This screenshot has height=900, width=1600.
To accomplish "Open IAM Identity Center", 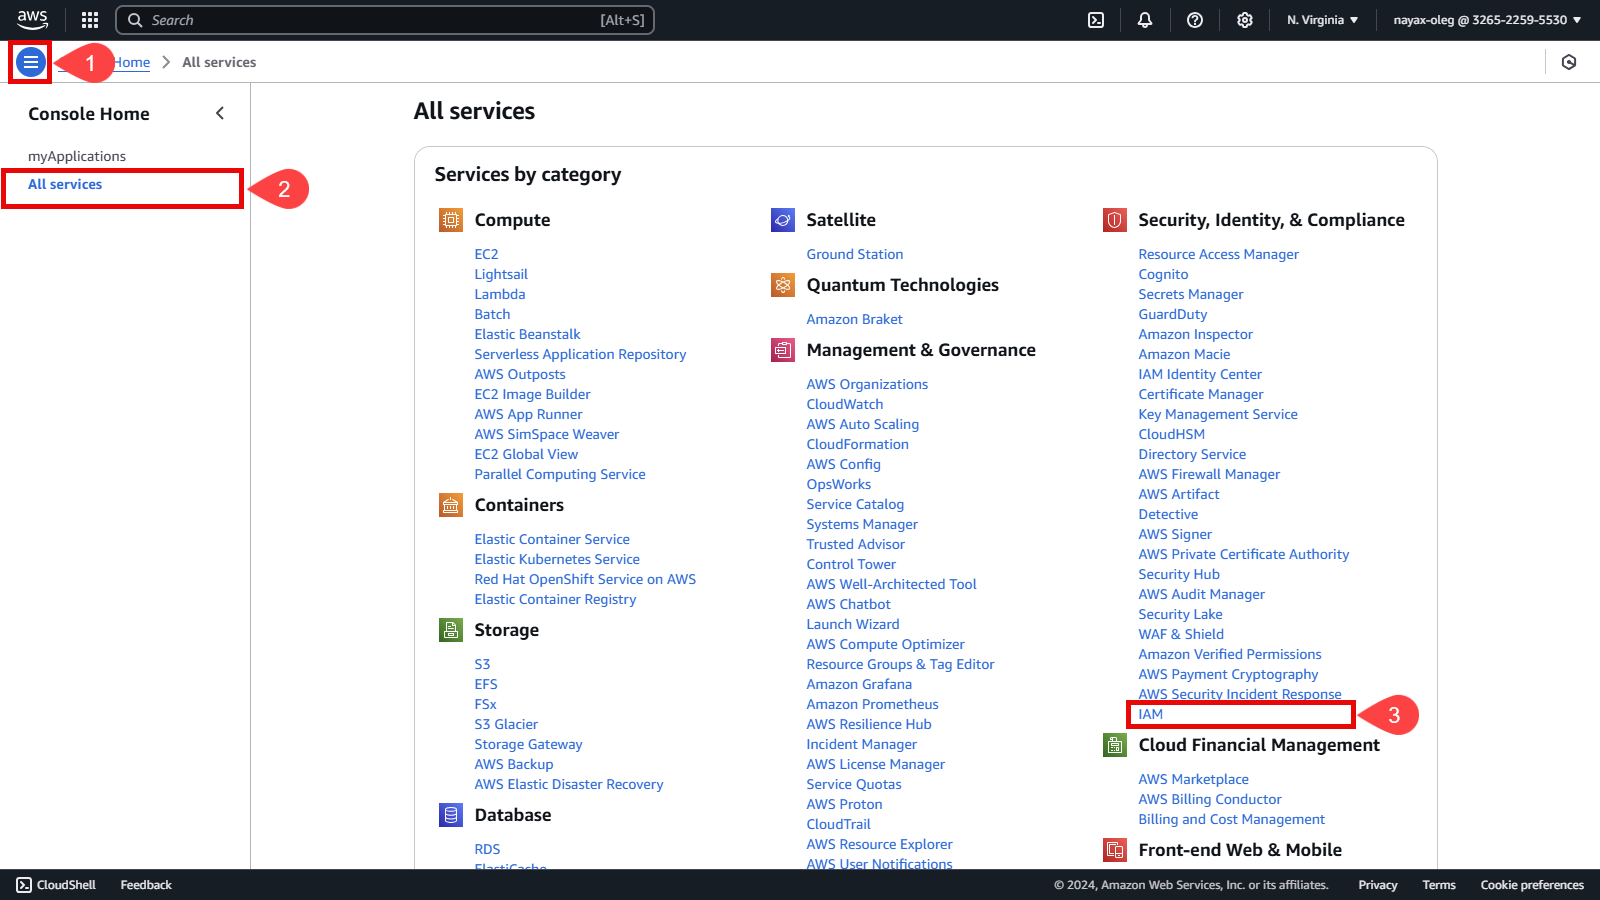I will [1200, 374].
